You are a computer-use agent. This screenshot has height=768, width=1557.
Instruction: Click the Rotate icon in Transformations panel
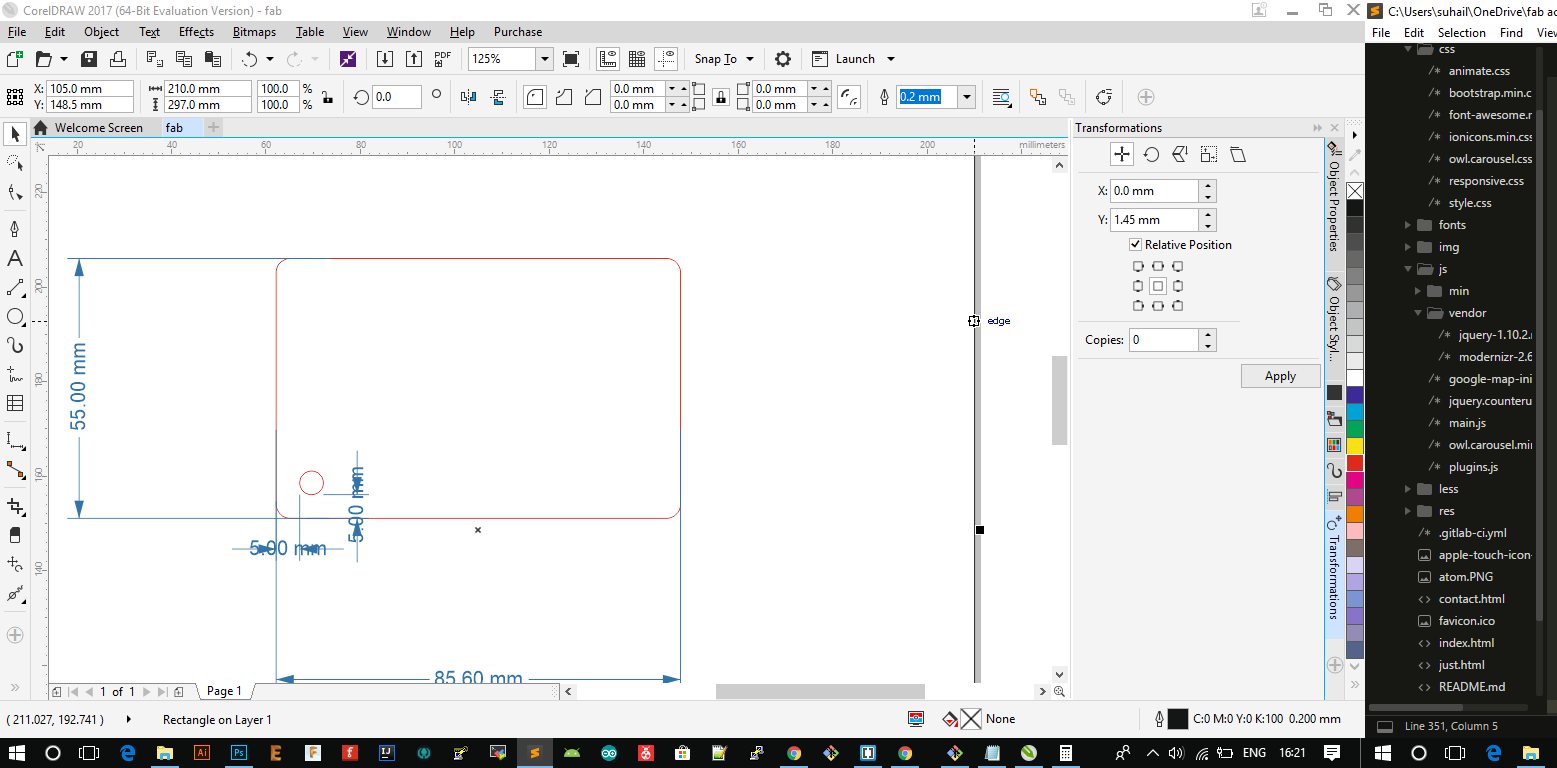coord(1151,154)
